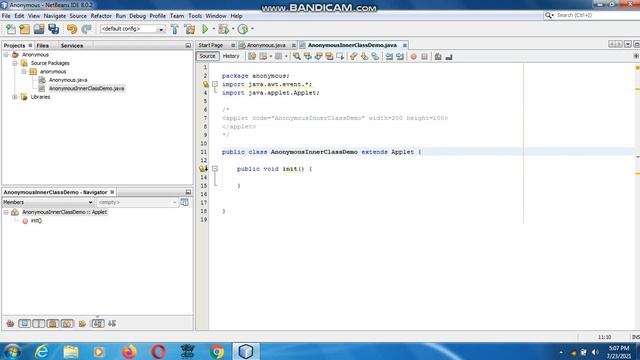Toggle Show Inherited Members in Navigator
This screenshot has width=640, height=360.
tap(10, 324)
